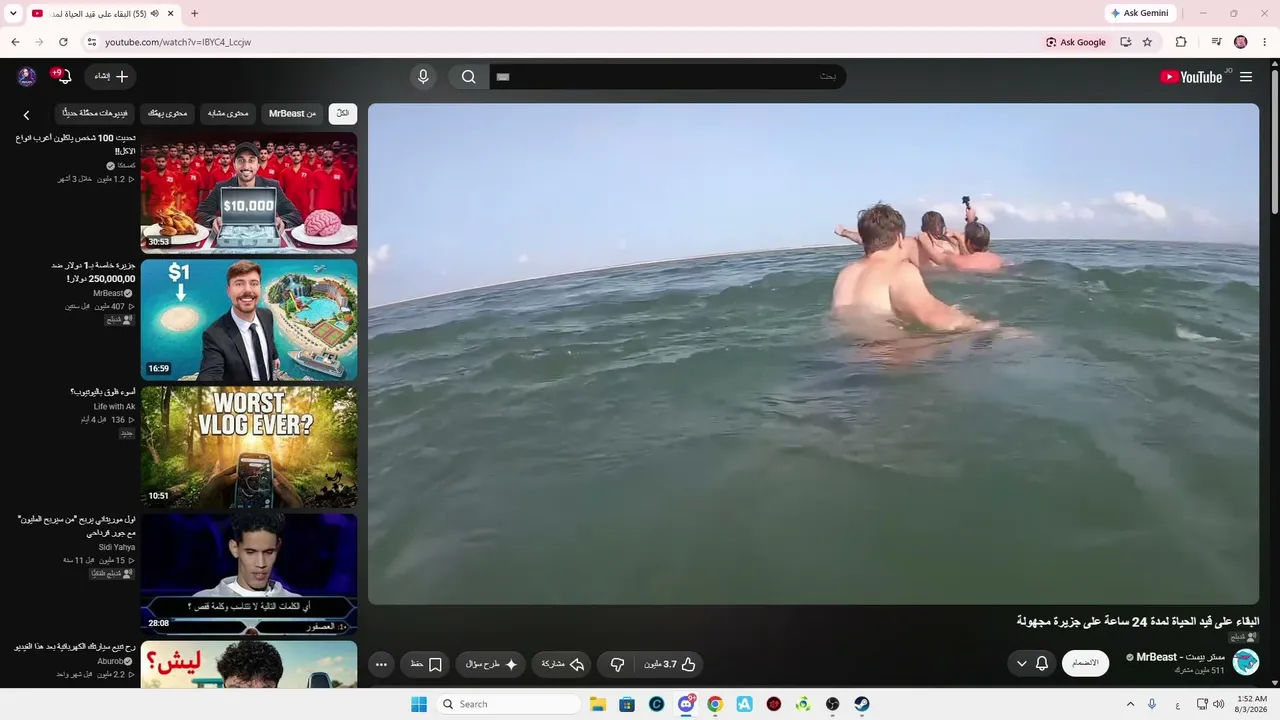
Task: Open Google Chrome from the taskbar
Action: pyautogui.click(x=715, y=704)
